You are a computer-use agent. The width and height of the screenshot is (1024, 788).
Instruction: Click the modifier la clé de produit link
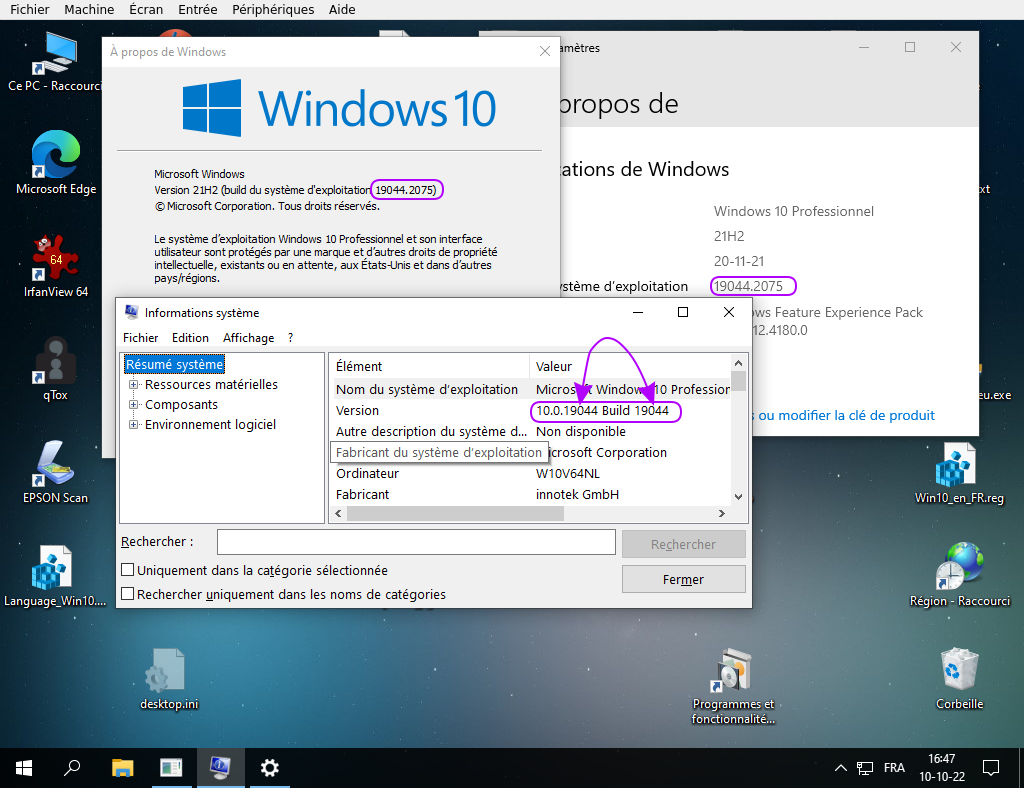pyautogui.click(x=846, y=415)
